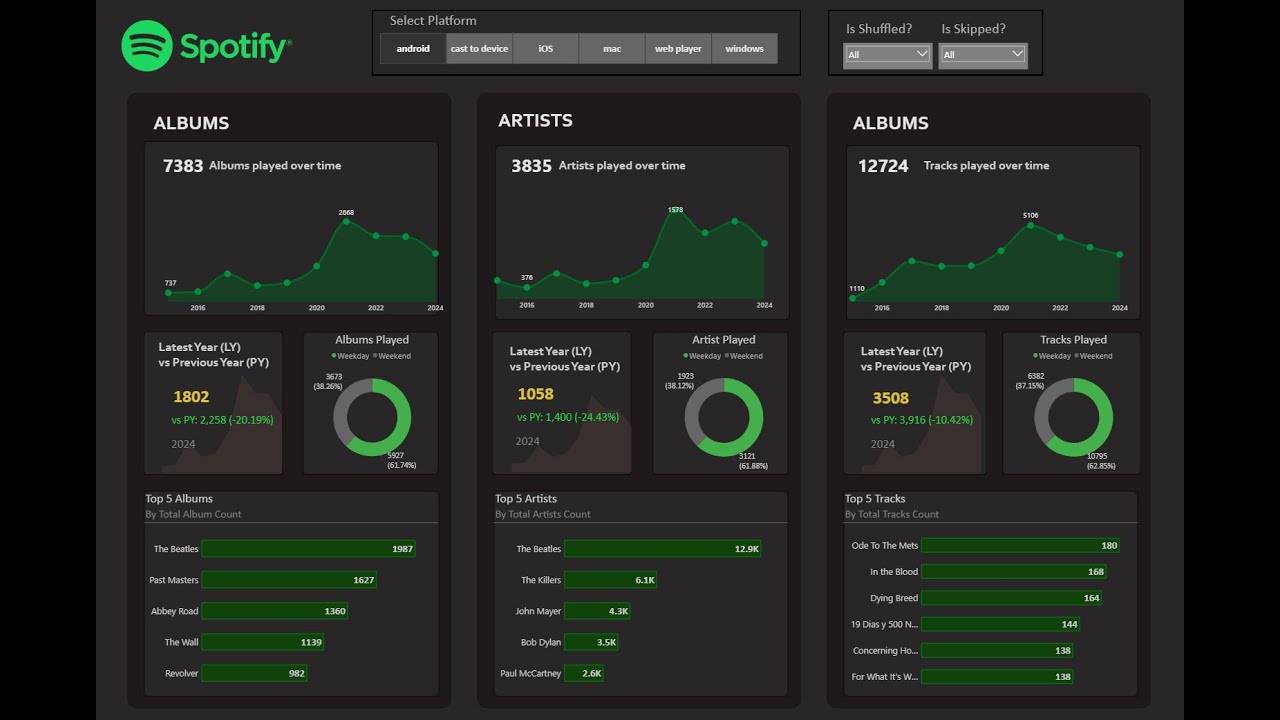
Task: Select Ode To The Mets track bar
Action: (1020, 546)
